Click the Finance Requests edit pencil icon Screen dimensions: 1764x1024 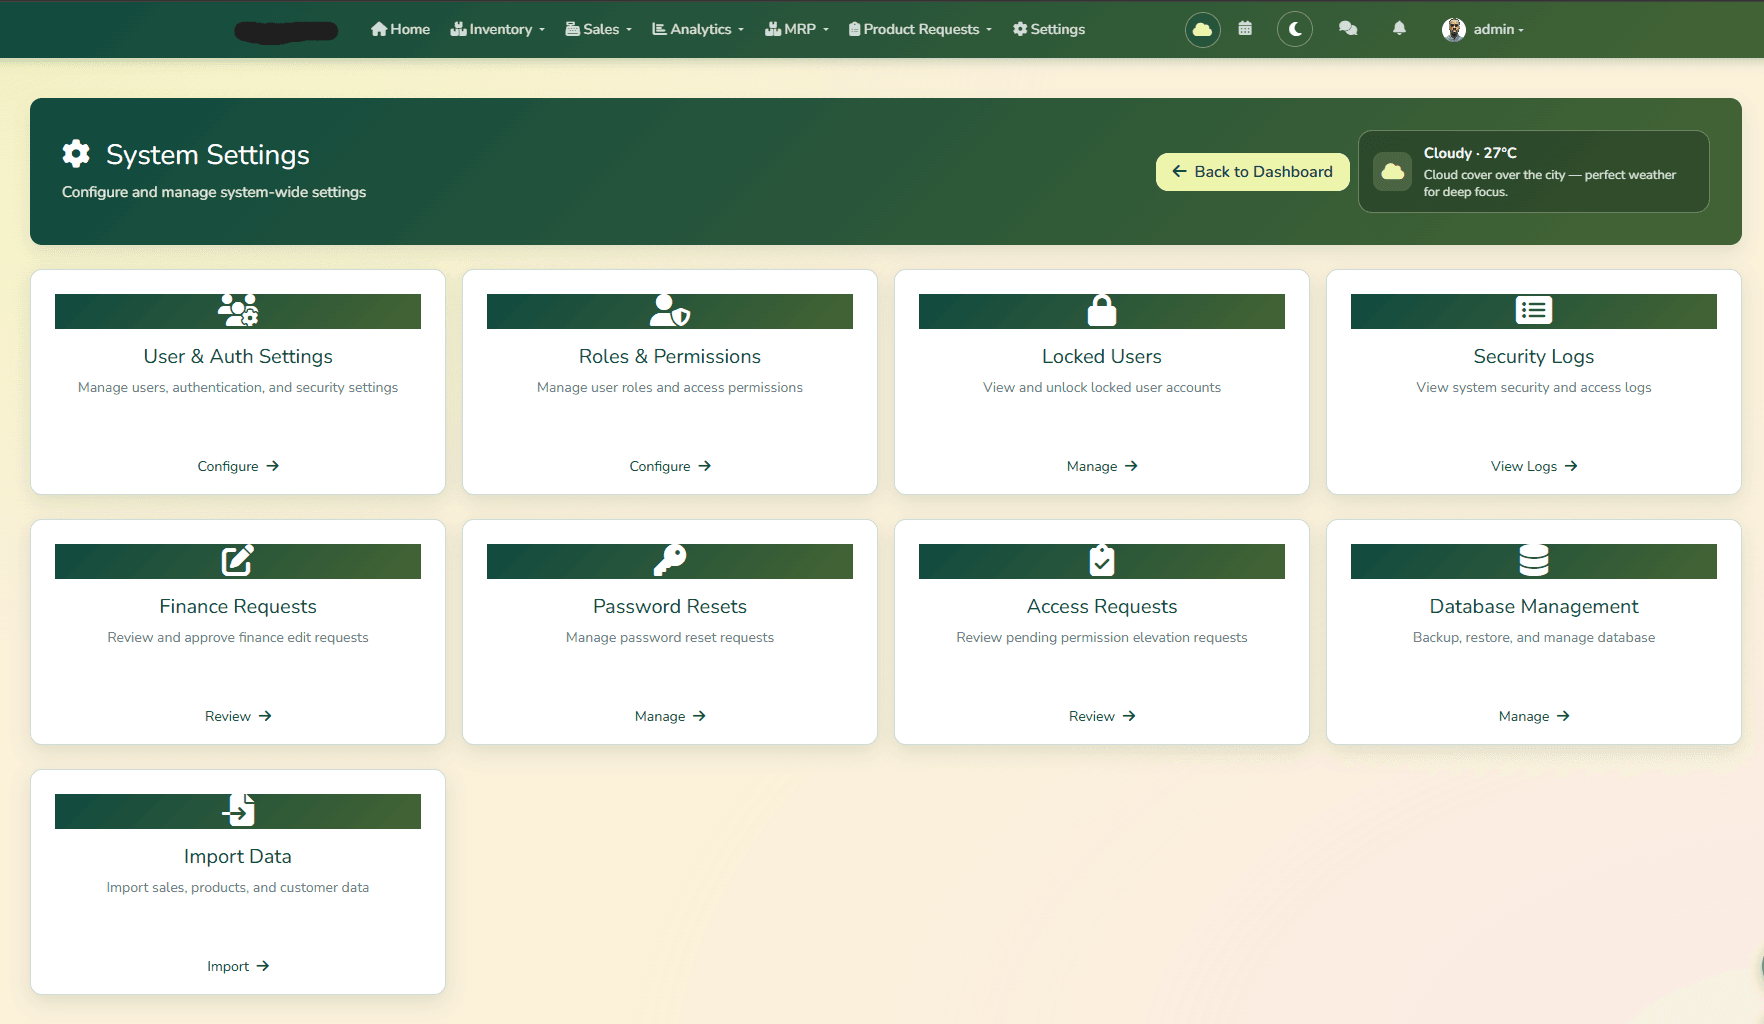click(238, 560)
